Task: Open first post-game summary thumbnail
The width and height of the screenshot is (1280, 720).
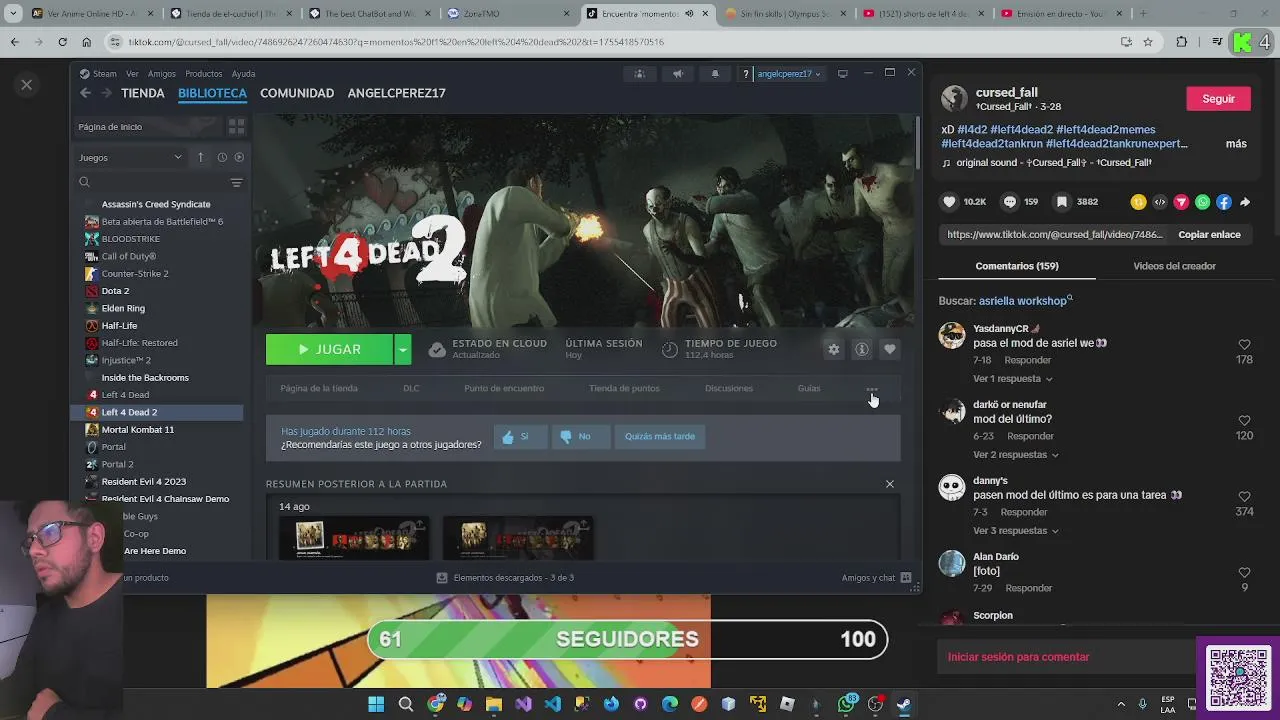Action: click(x=353, y=537)
